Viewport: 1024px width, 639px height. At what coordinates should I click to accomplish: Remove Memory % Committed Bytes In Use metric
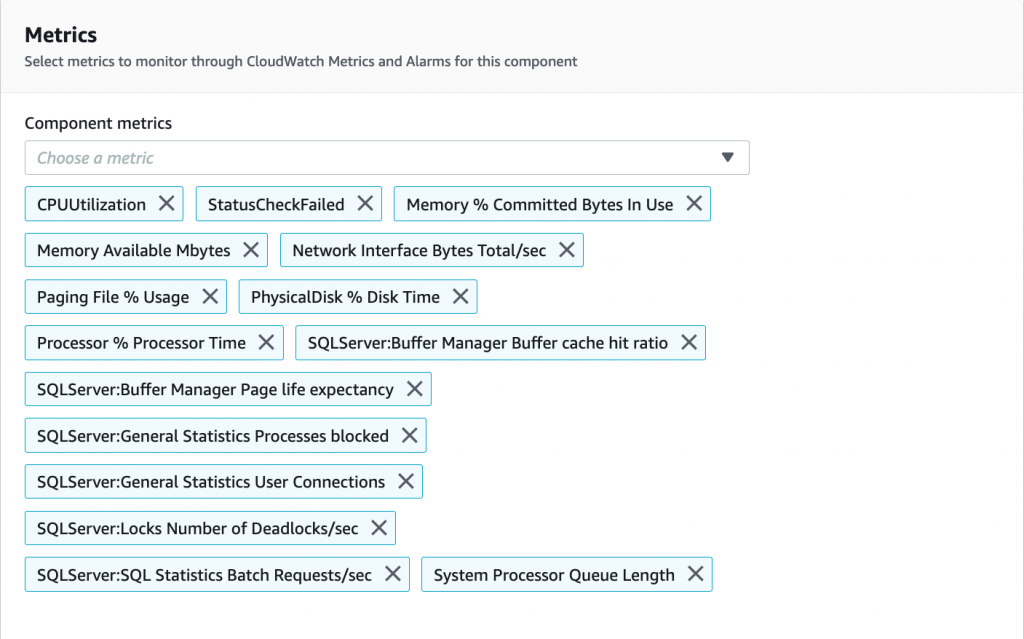(x=694, y=203)
